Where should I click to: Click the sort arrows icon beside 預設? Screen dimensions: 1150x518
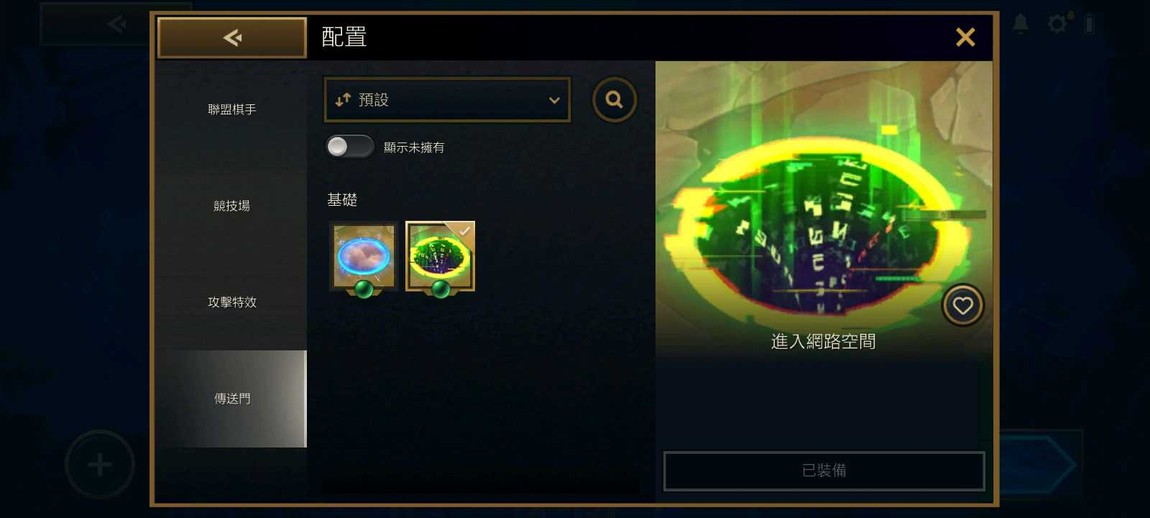tap(343, 101)
